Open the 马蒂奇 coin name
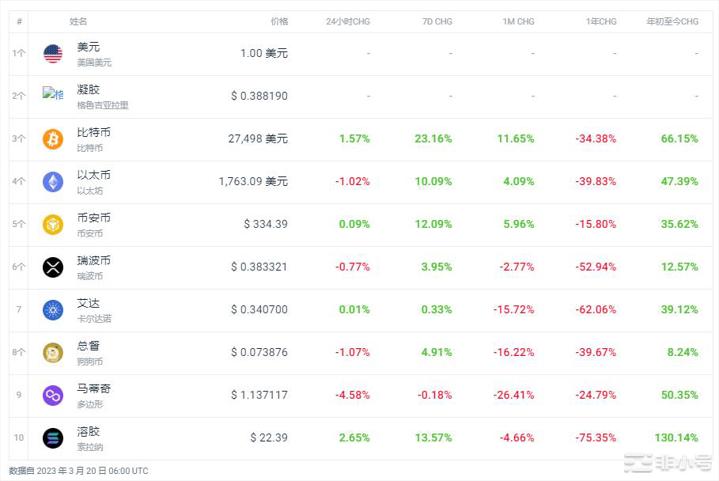The image size is (719, 481). pos(94,388)
